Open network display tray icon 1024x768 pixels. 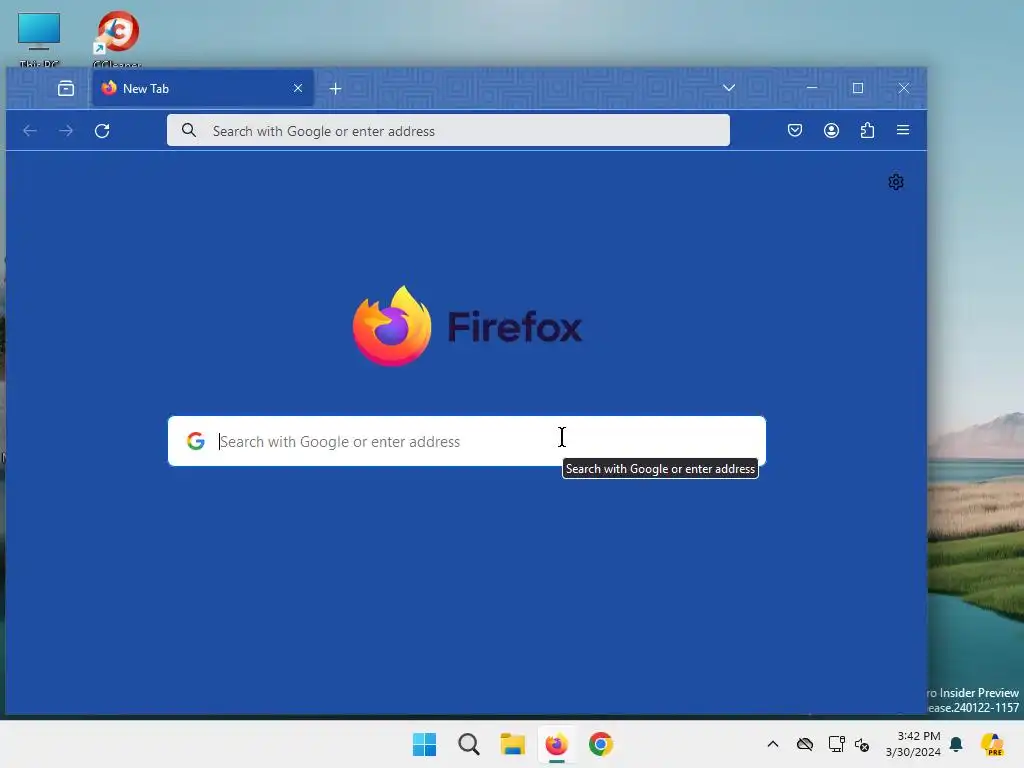837,744
